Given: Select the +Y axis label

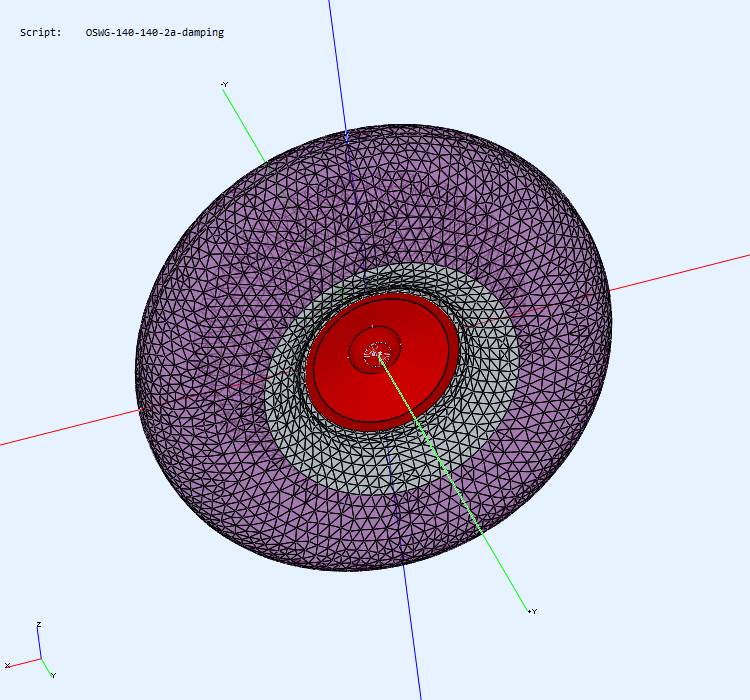Looking at the screenshot, I should tap(533, 611).
